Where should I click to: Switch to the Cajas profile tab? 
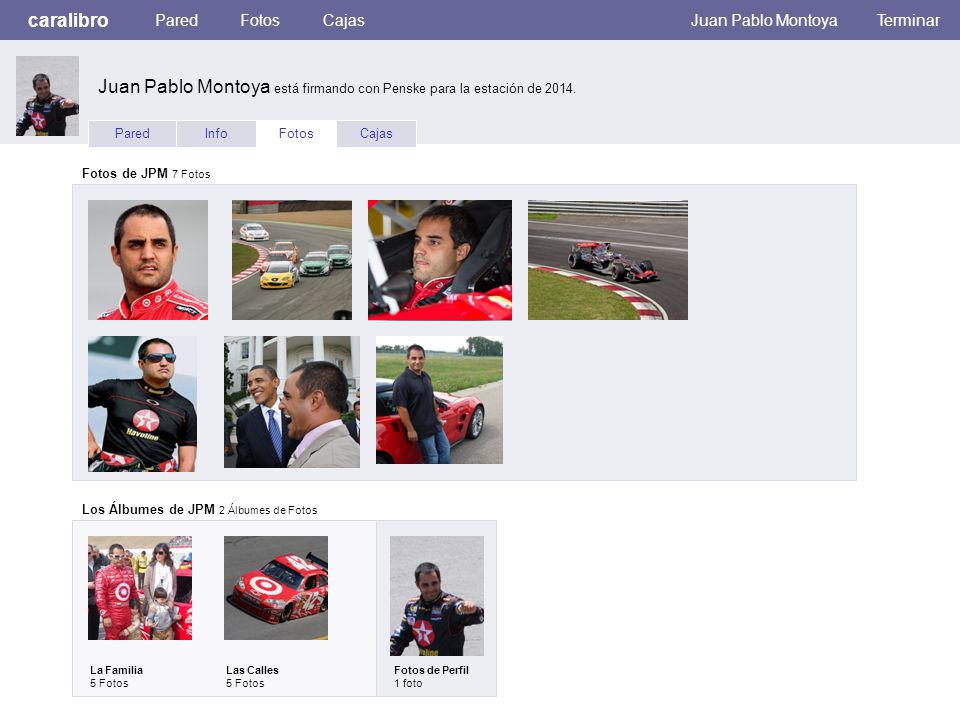[x=376, y=133]
